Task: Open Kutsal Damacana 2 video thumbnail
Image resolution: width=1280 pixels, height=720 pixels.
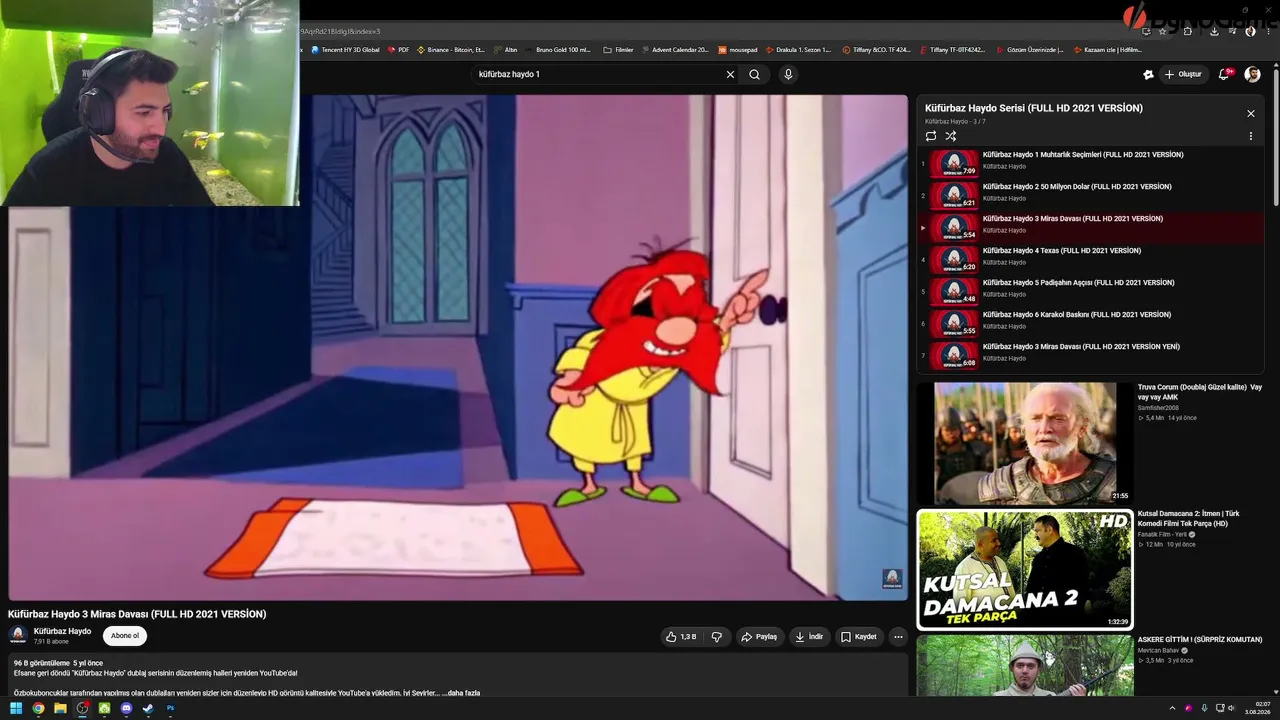Action: coord(1025,570)
